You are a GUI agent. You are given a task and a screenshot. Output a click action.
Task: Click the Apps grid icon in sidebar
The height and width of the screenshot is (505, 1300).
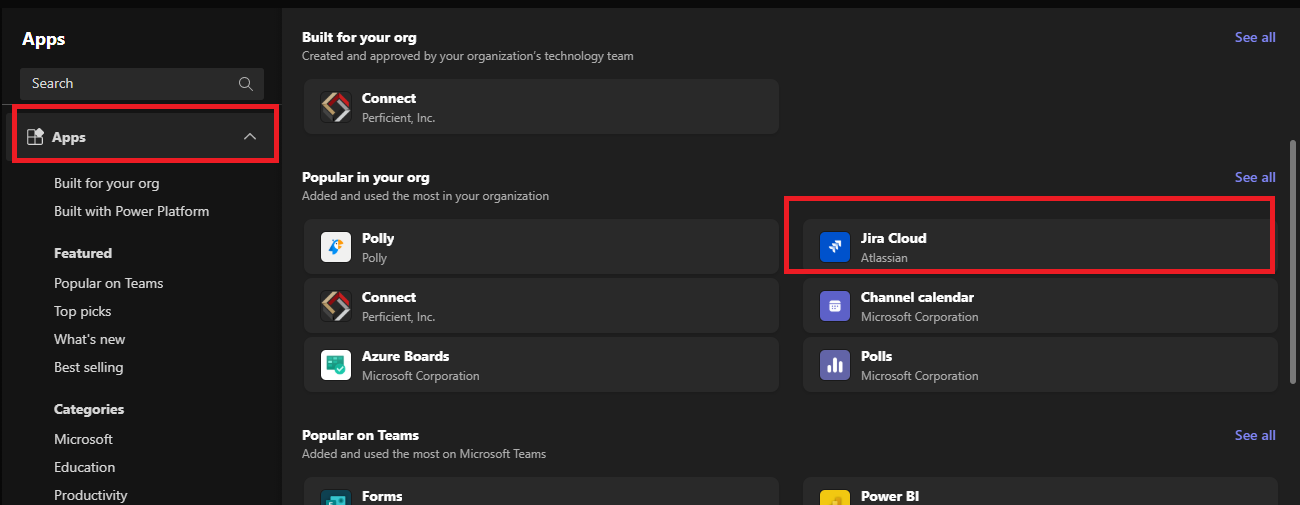35,137
